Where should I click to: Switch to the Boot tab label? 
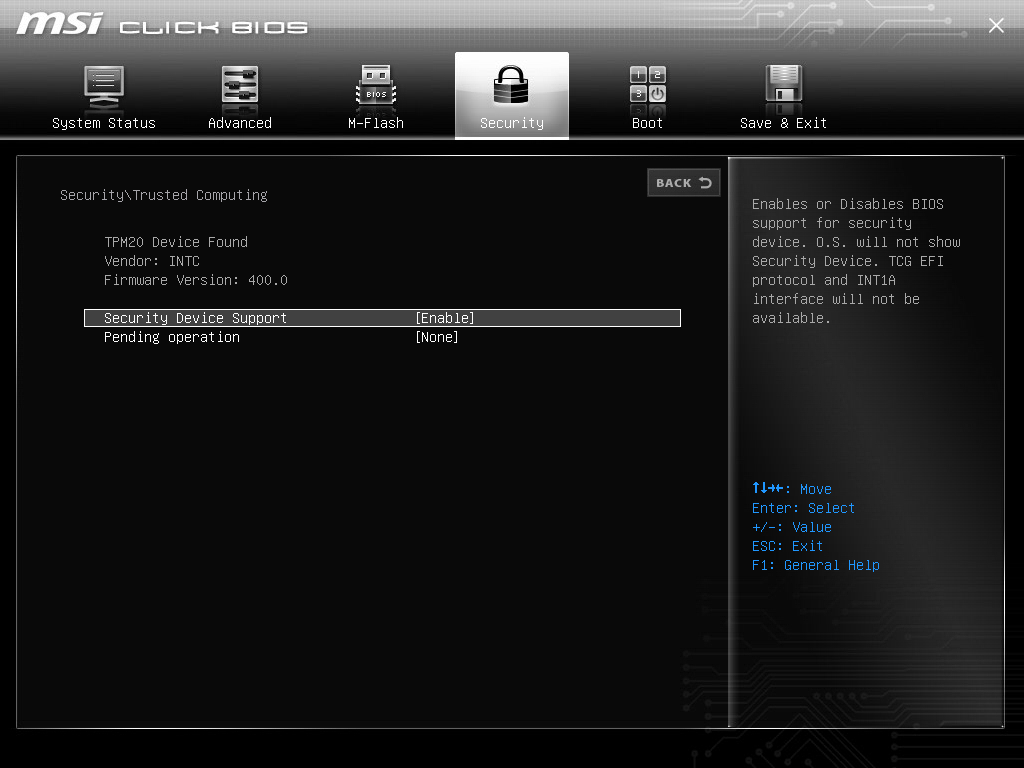[647, 123]
